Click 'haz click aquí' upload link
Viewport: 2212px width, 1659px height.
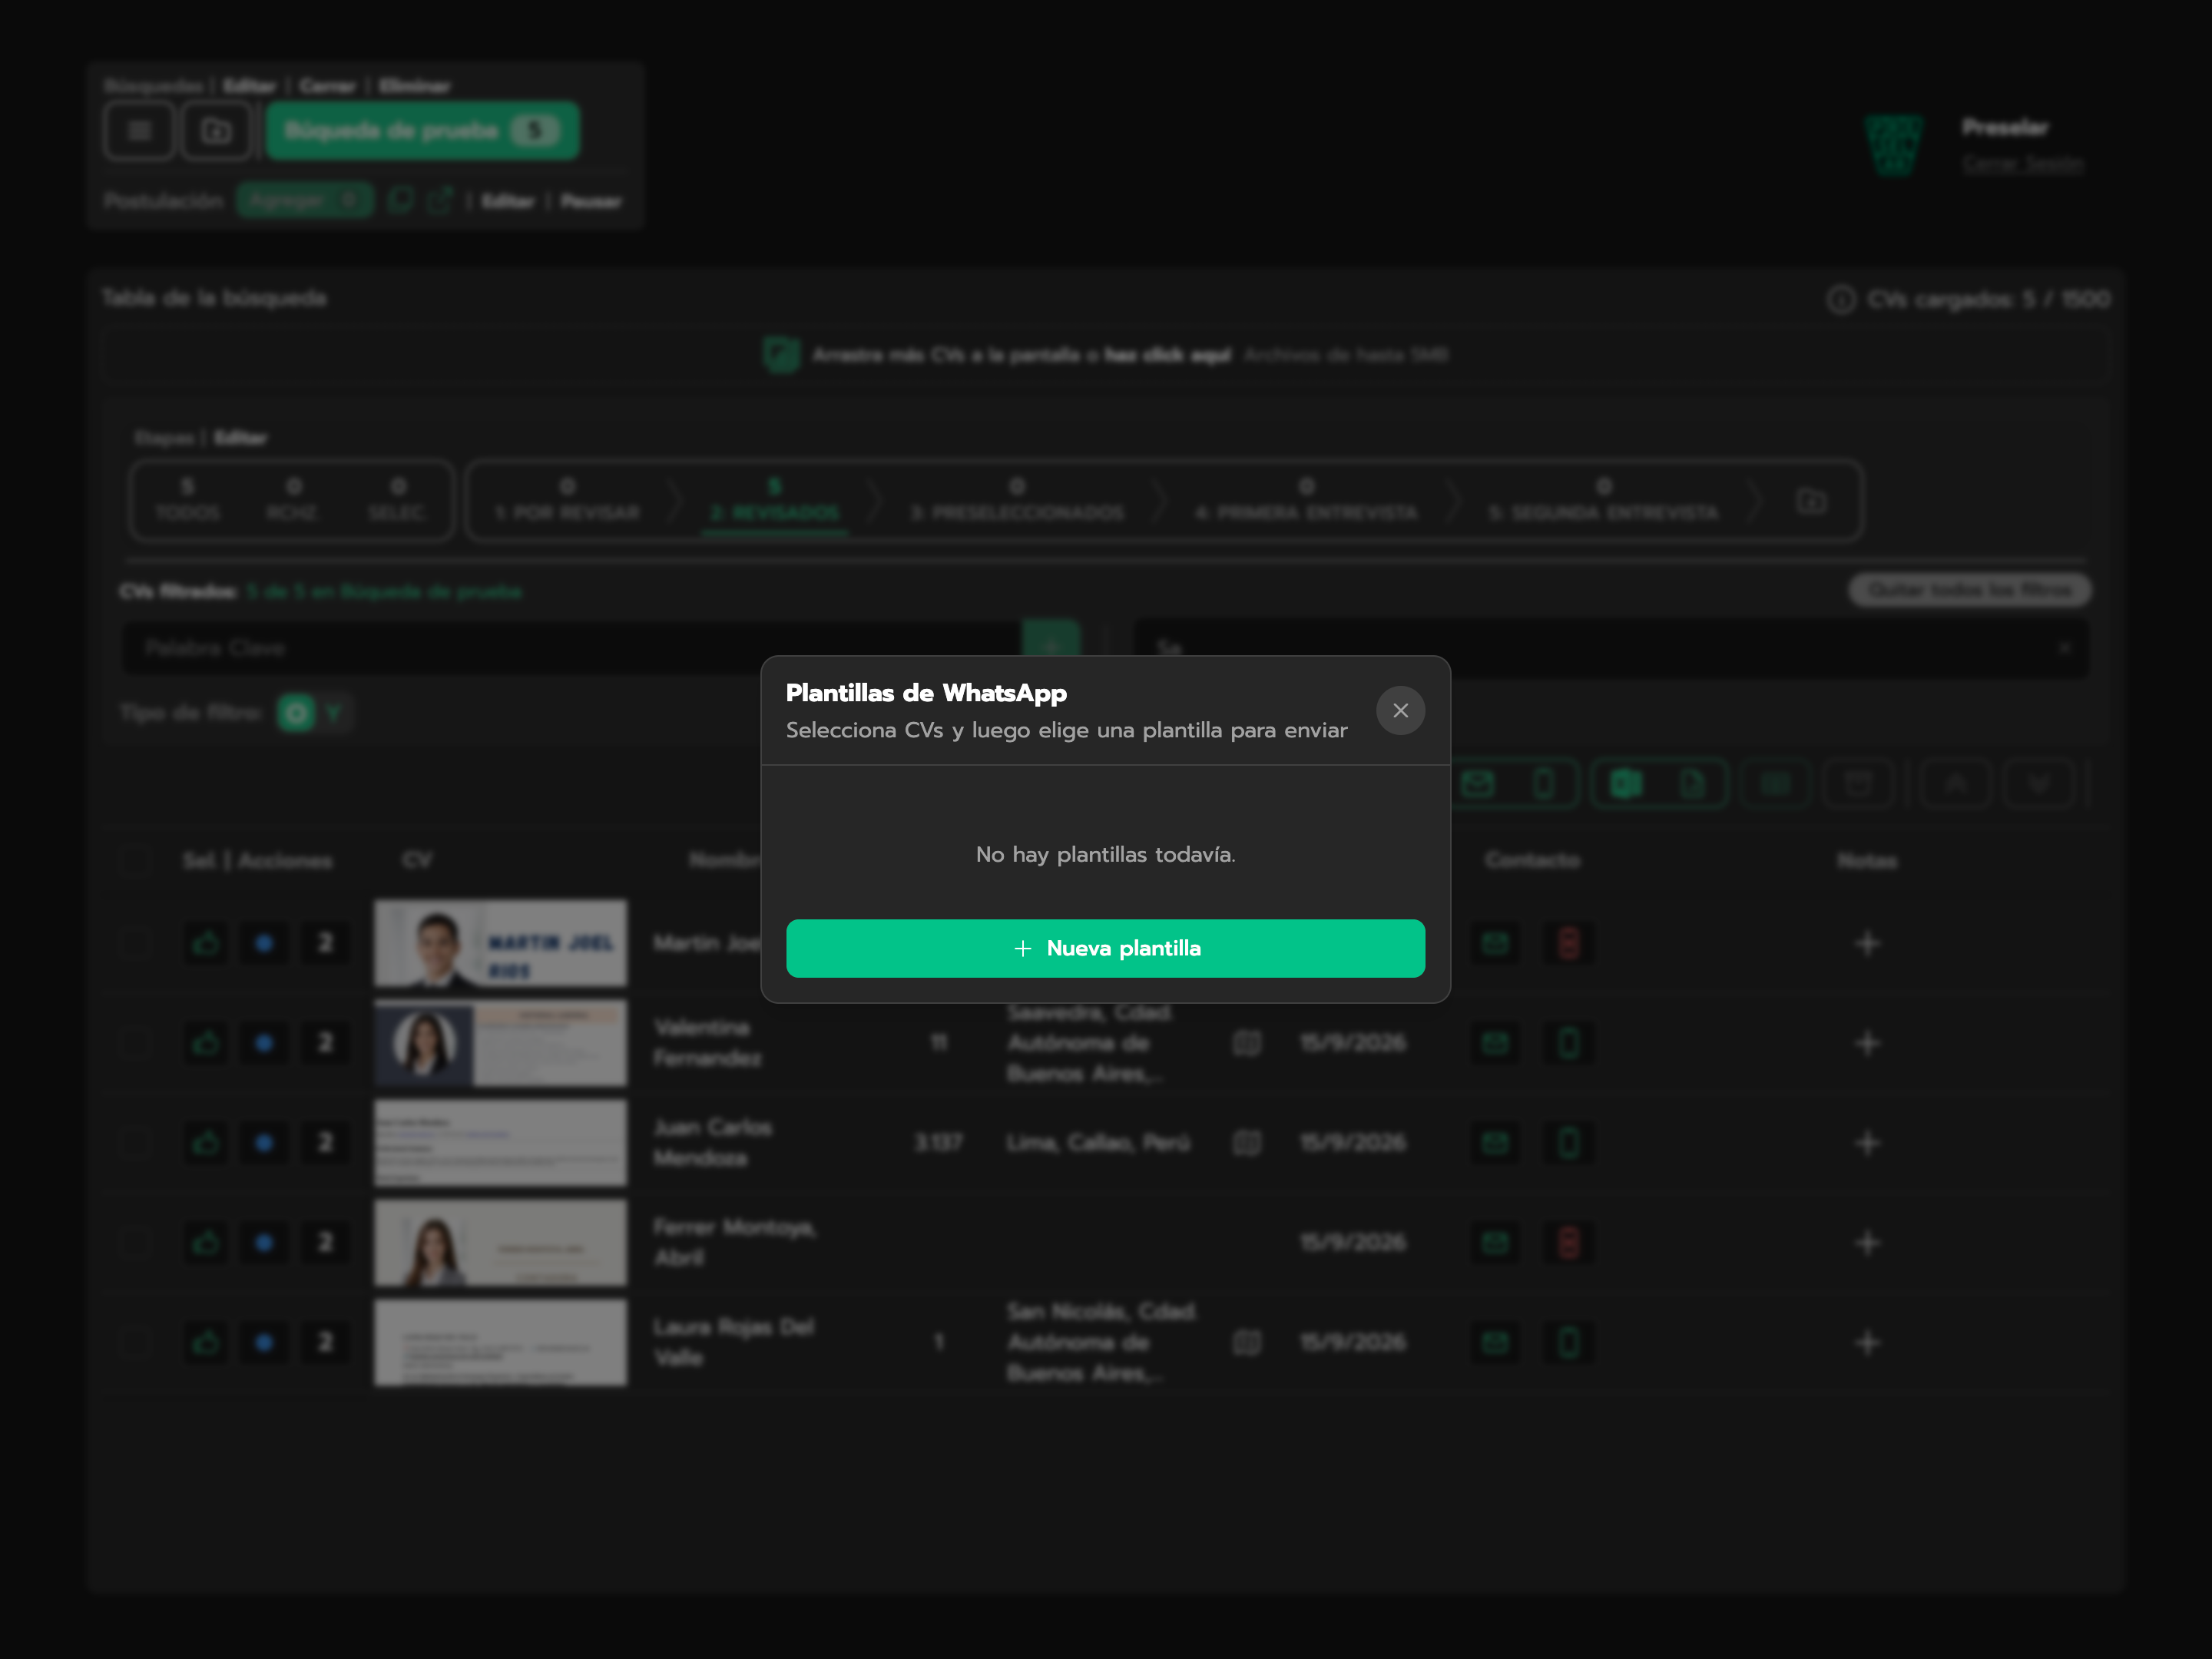(x=1167, y=355)
